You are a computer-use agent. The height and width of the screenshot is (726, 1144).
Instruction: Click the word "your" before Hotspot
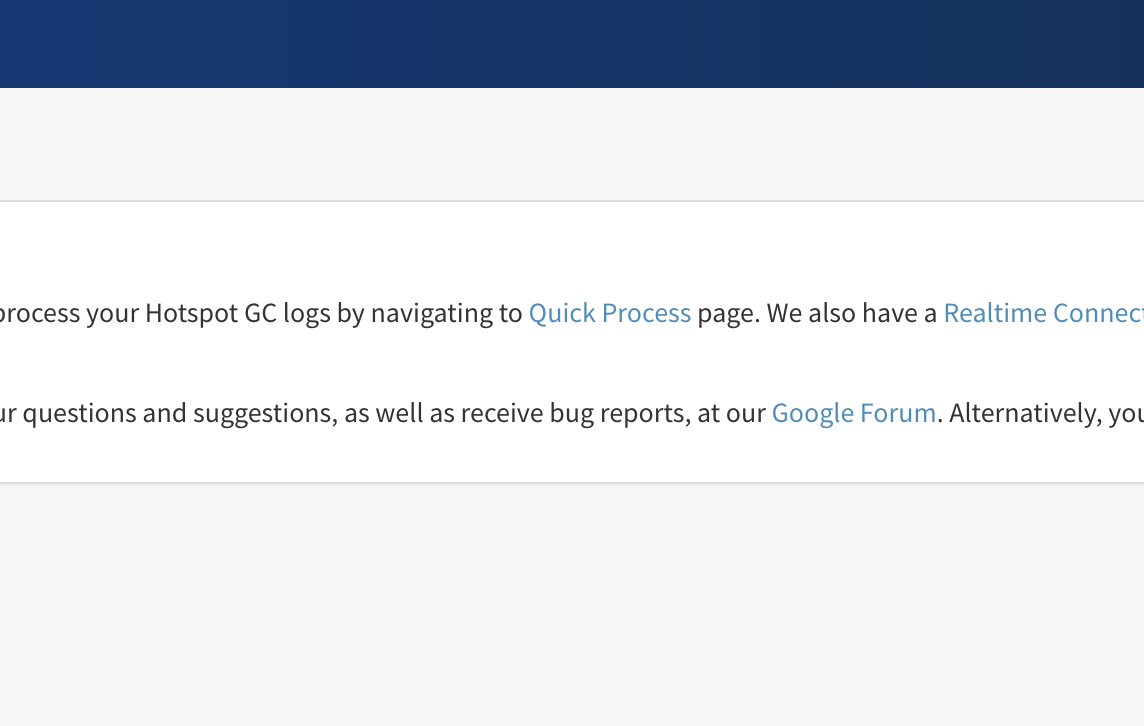point(112,313)
